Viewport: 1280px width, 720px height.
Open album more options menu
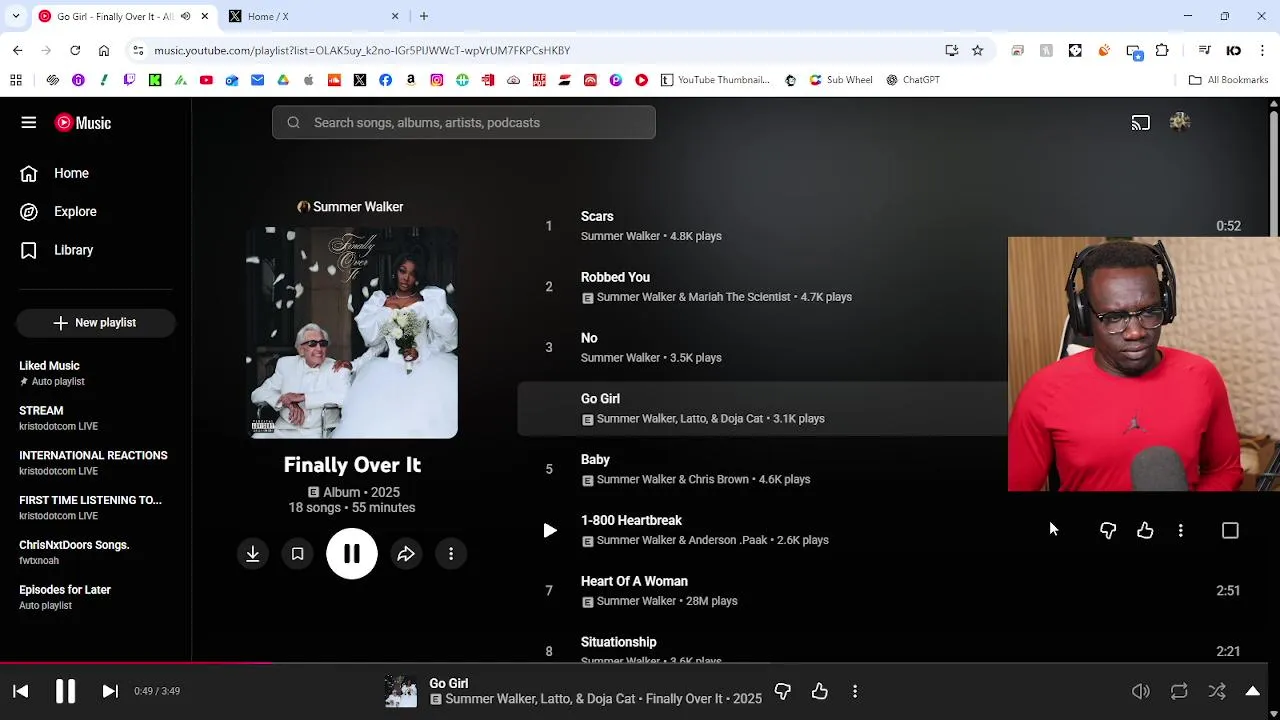pyautogui.click(x=451, y=554)
